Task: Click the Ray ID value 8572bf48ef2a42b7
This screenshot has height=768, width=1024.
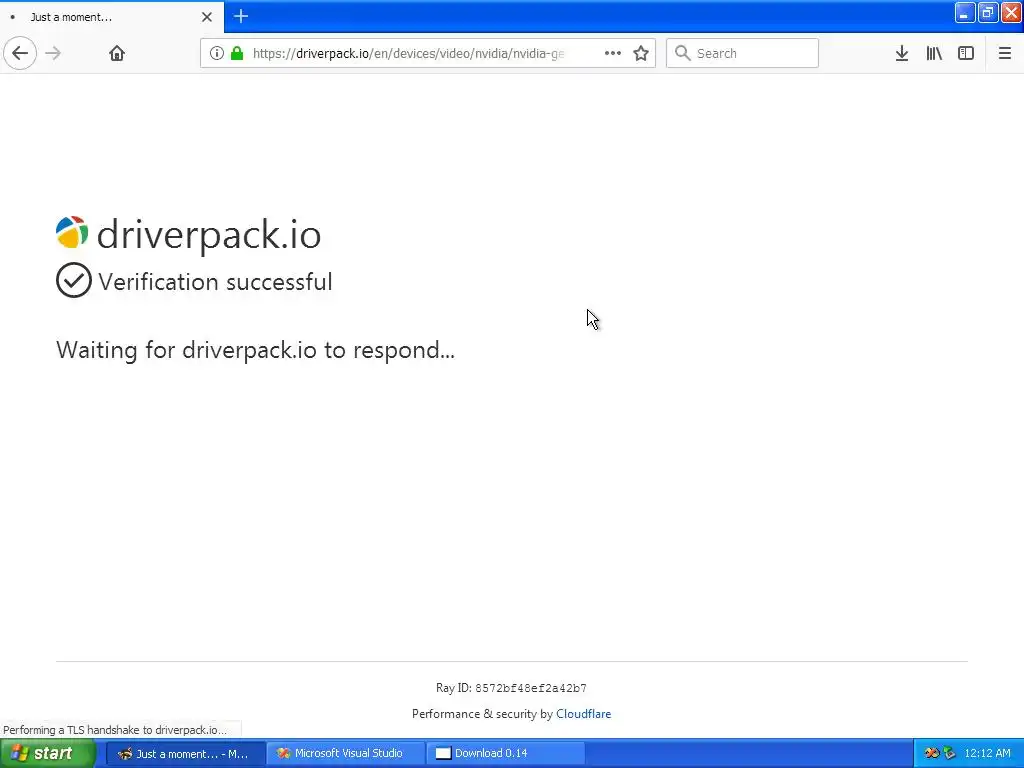Action: pos(530,688)
